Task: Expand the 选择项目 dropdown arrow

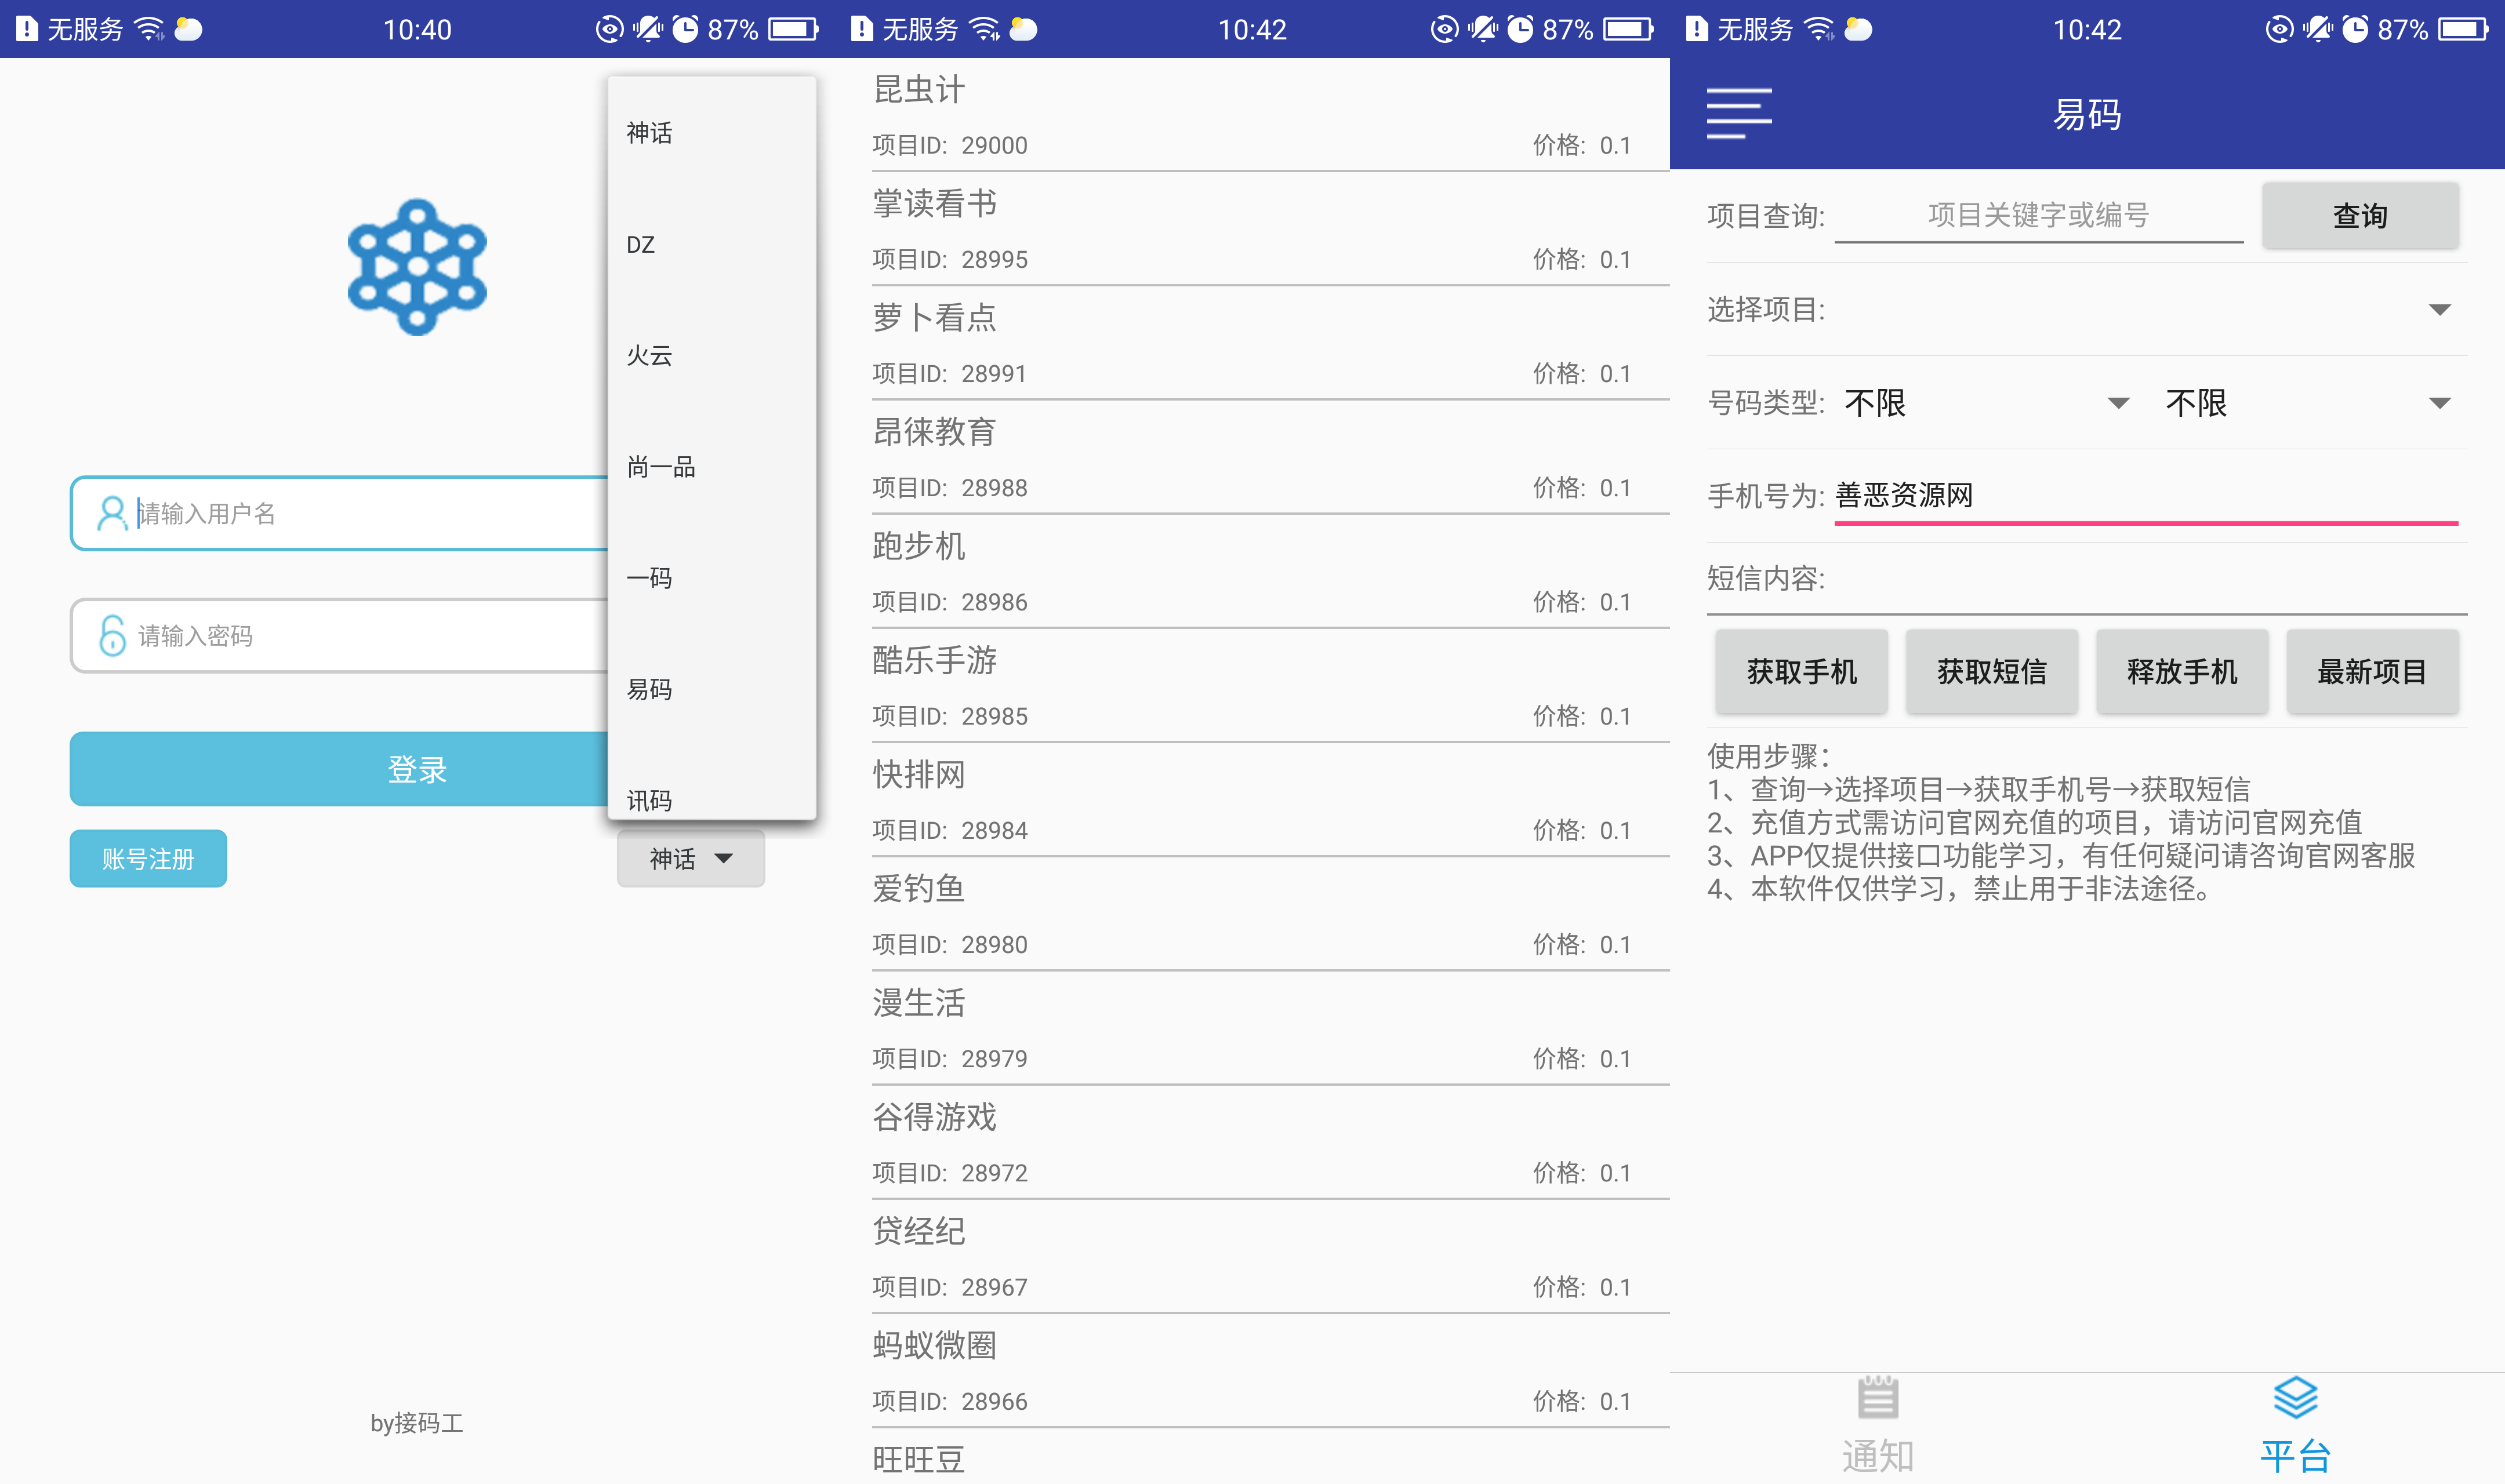Action: click(2439, 310)
